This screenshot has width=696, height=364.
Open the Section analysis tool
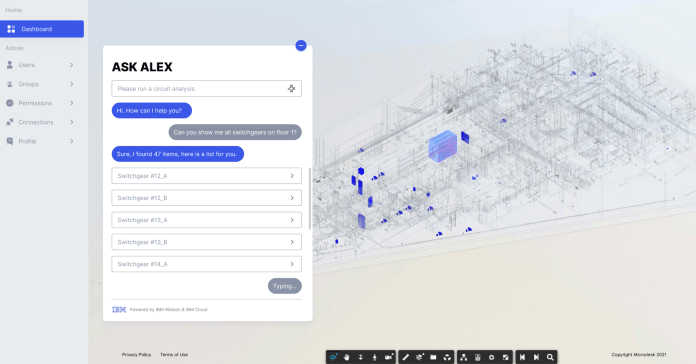[419, 357]
